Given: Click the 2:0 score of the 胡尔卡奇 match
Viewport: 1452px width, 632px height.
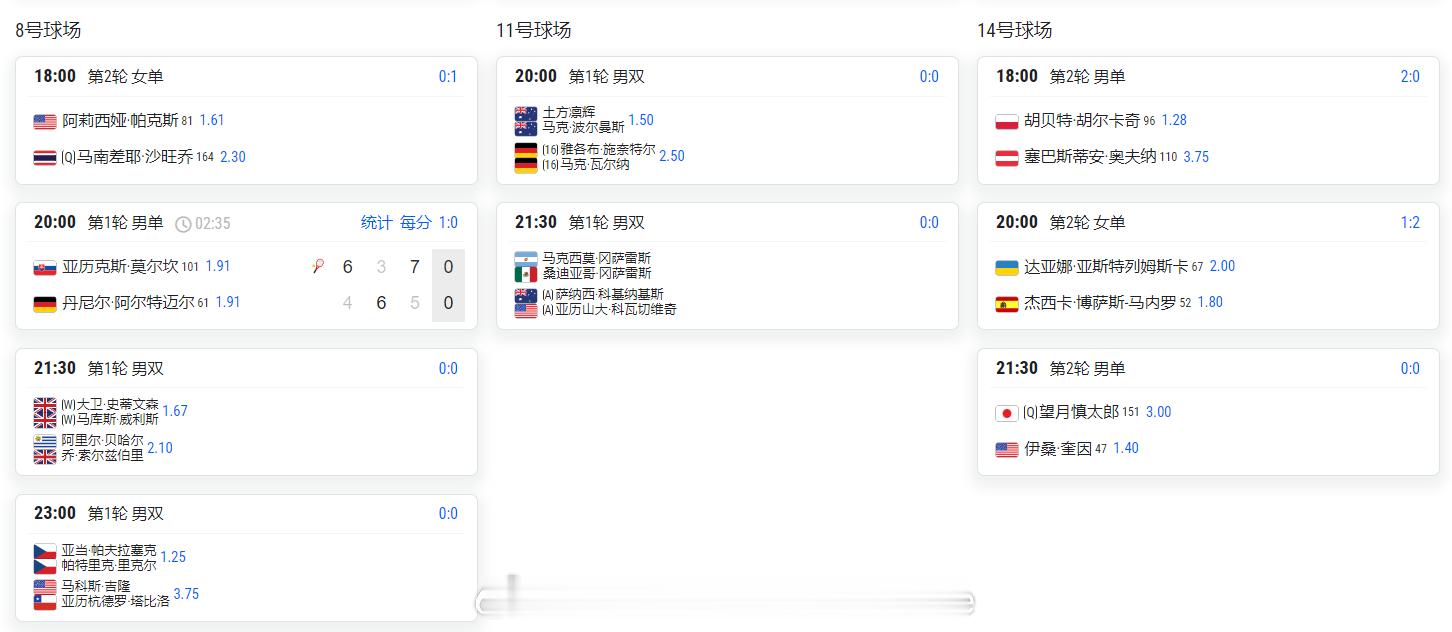Looking at the screenshot, I should pyautogui.click(x=1410, y=76).
